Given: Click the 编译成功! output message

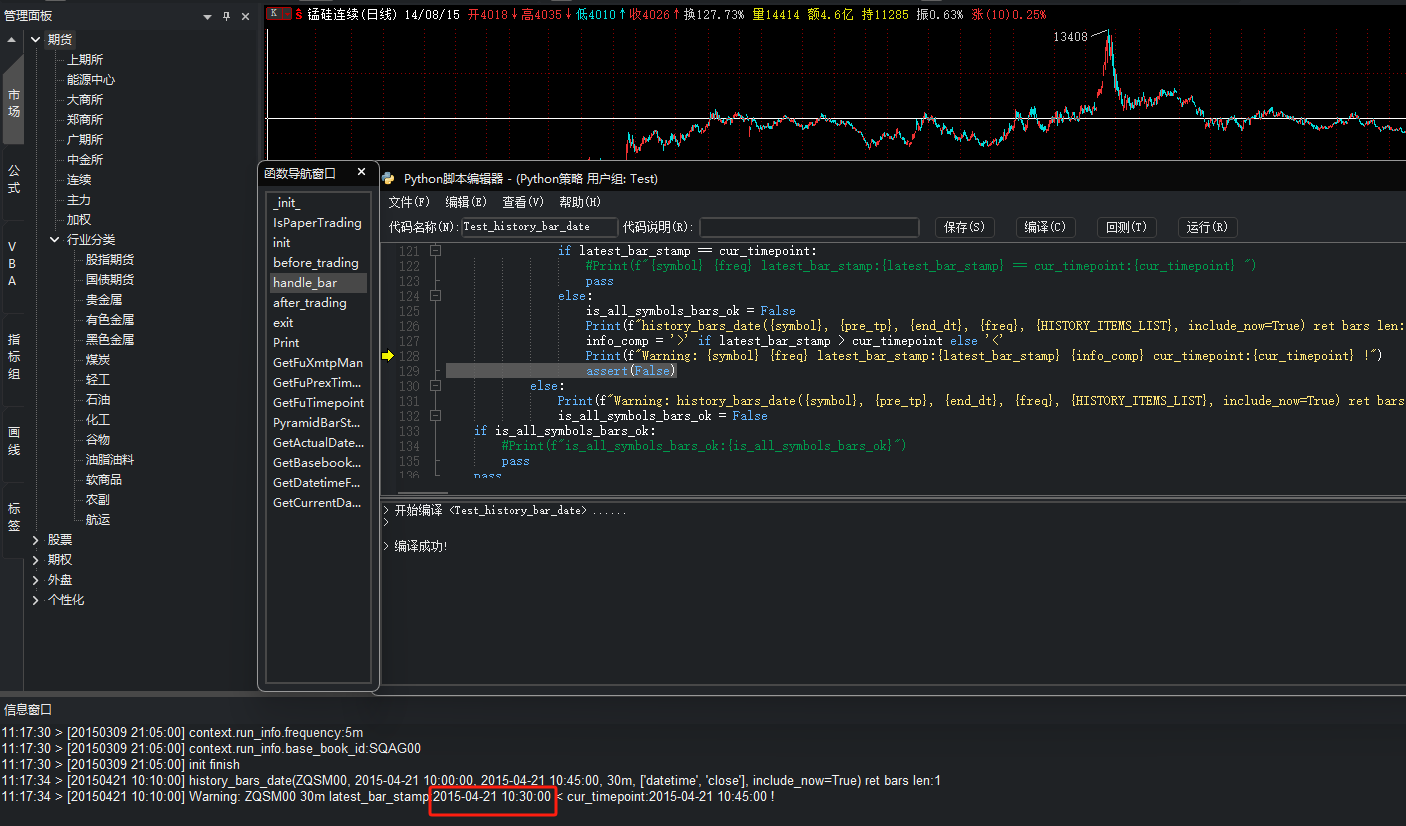Looking at the screenshot, I should click(x=421, y=546).
